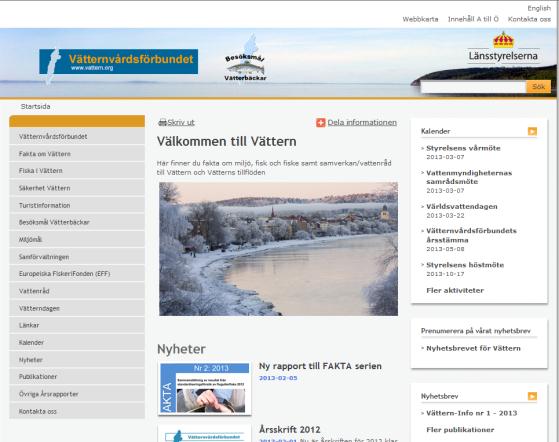This screenshot has width=559, height=442.
Task: Open Övriga Årsrapporter menu item
Action: tap(77, 394)
